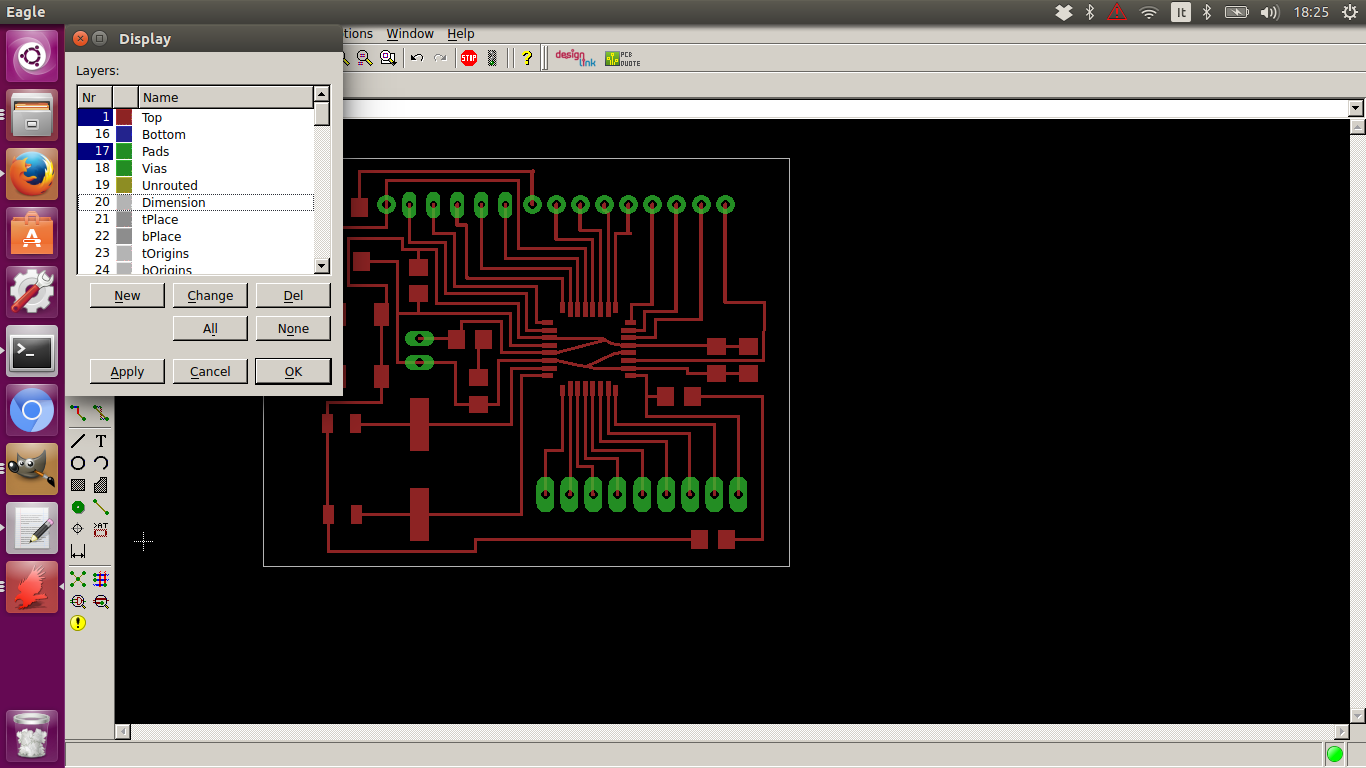Click the Nr column header
Screen dimensions: 1366x768
click(x=95, y=97)
